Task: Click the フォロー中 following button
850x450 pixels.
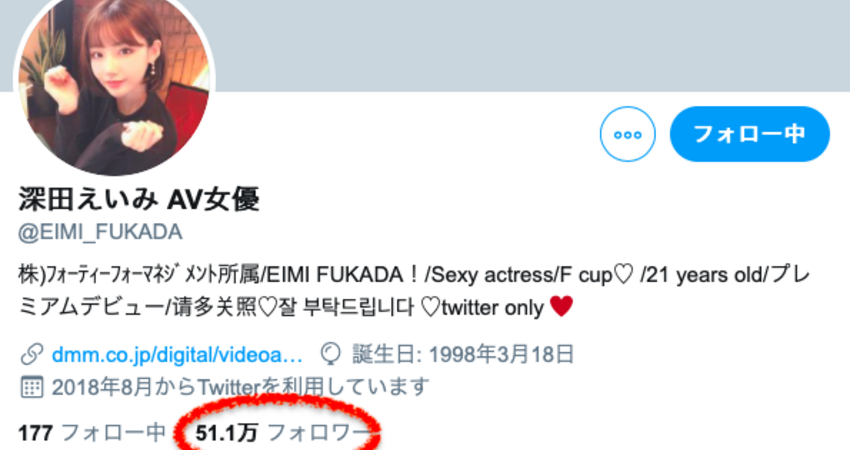Action: (750, 134)
